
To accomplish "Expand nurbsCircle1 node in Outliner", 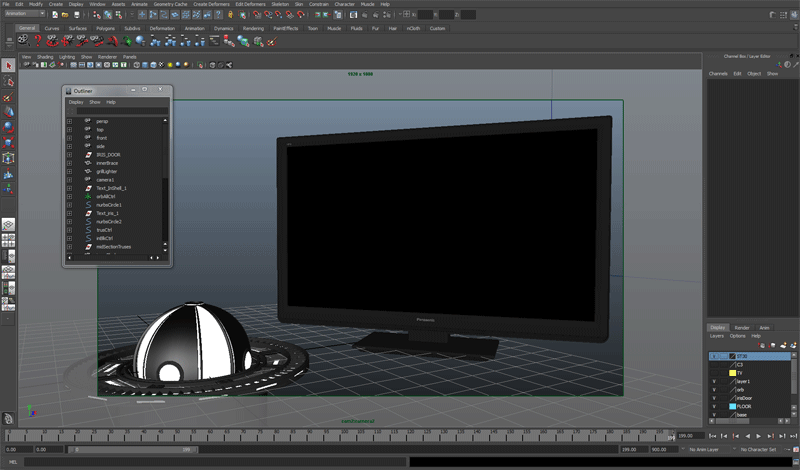I will (x=69, y=205).
